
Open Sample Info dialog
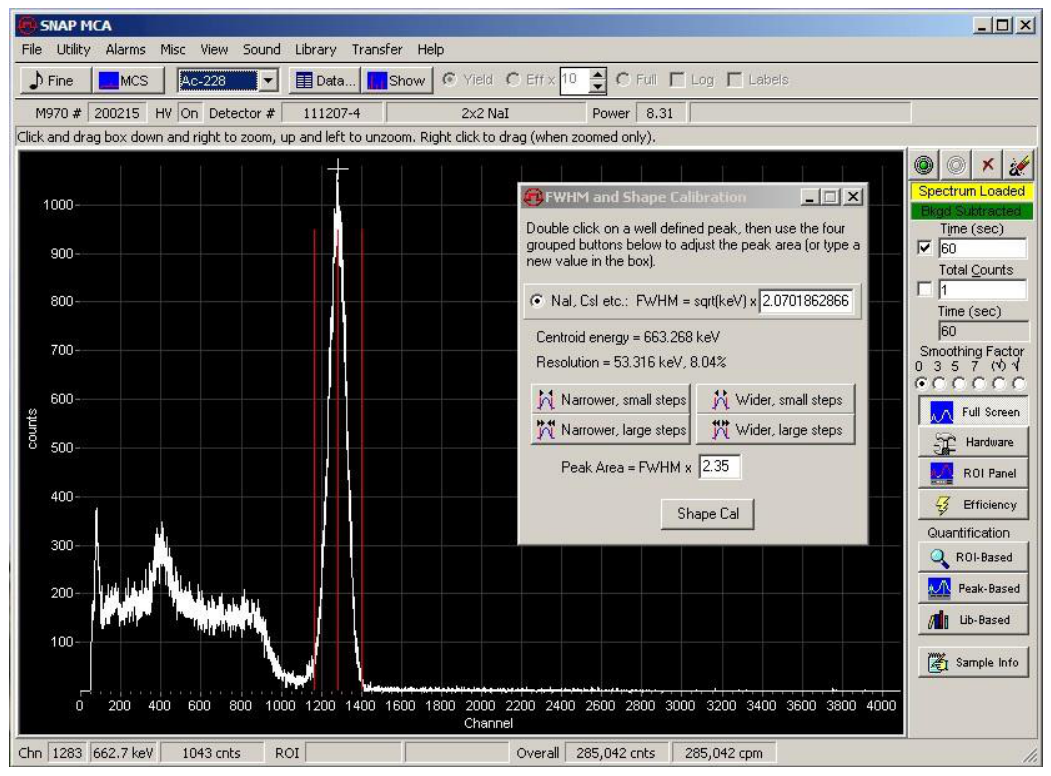pyautogui.click(x=973, y=663)
